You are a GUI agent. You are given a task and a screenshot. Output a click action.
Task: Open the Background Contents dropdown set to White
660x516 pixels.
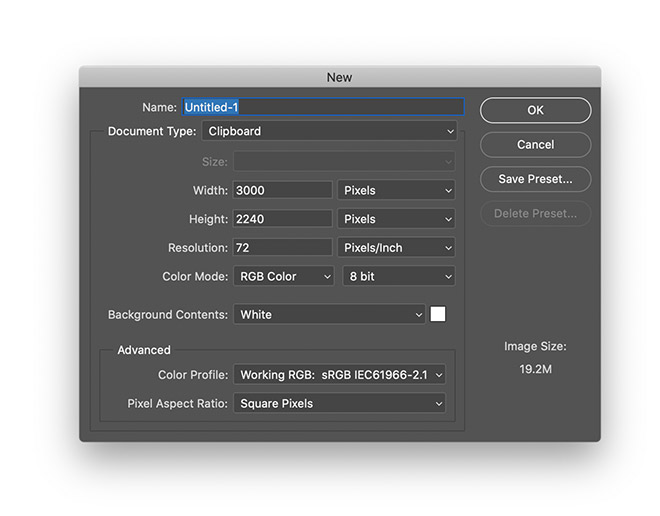click(x=330, y=315)
